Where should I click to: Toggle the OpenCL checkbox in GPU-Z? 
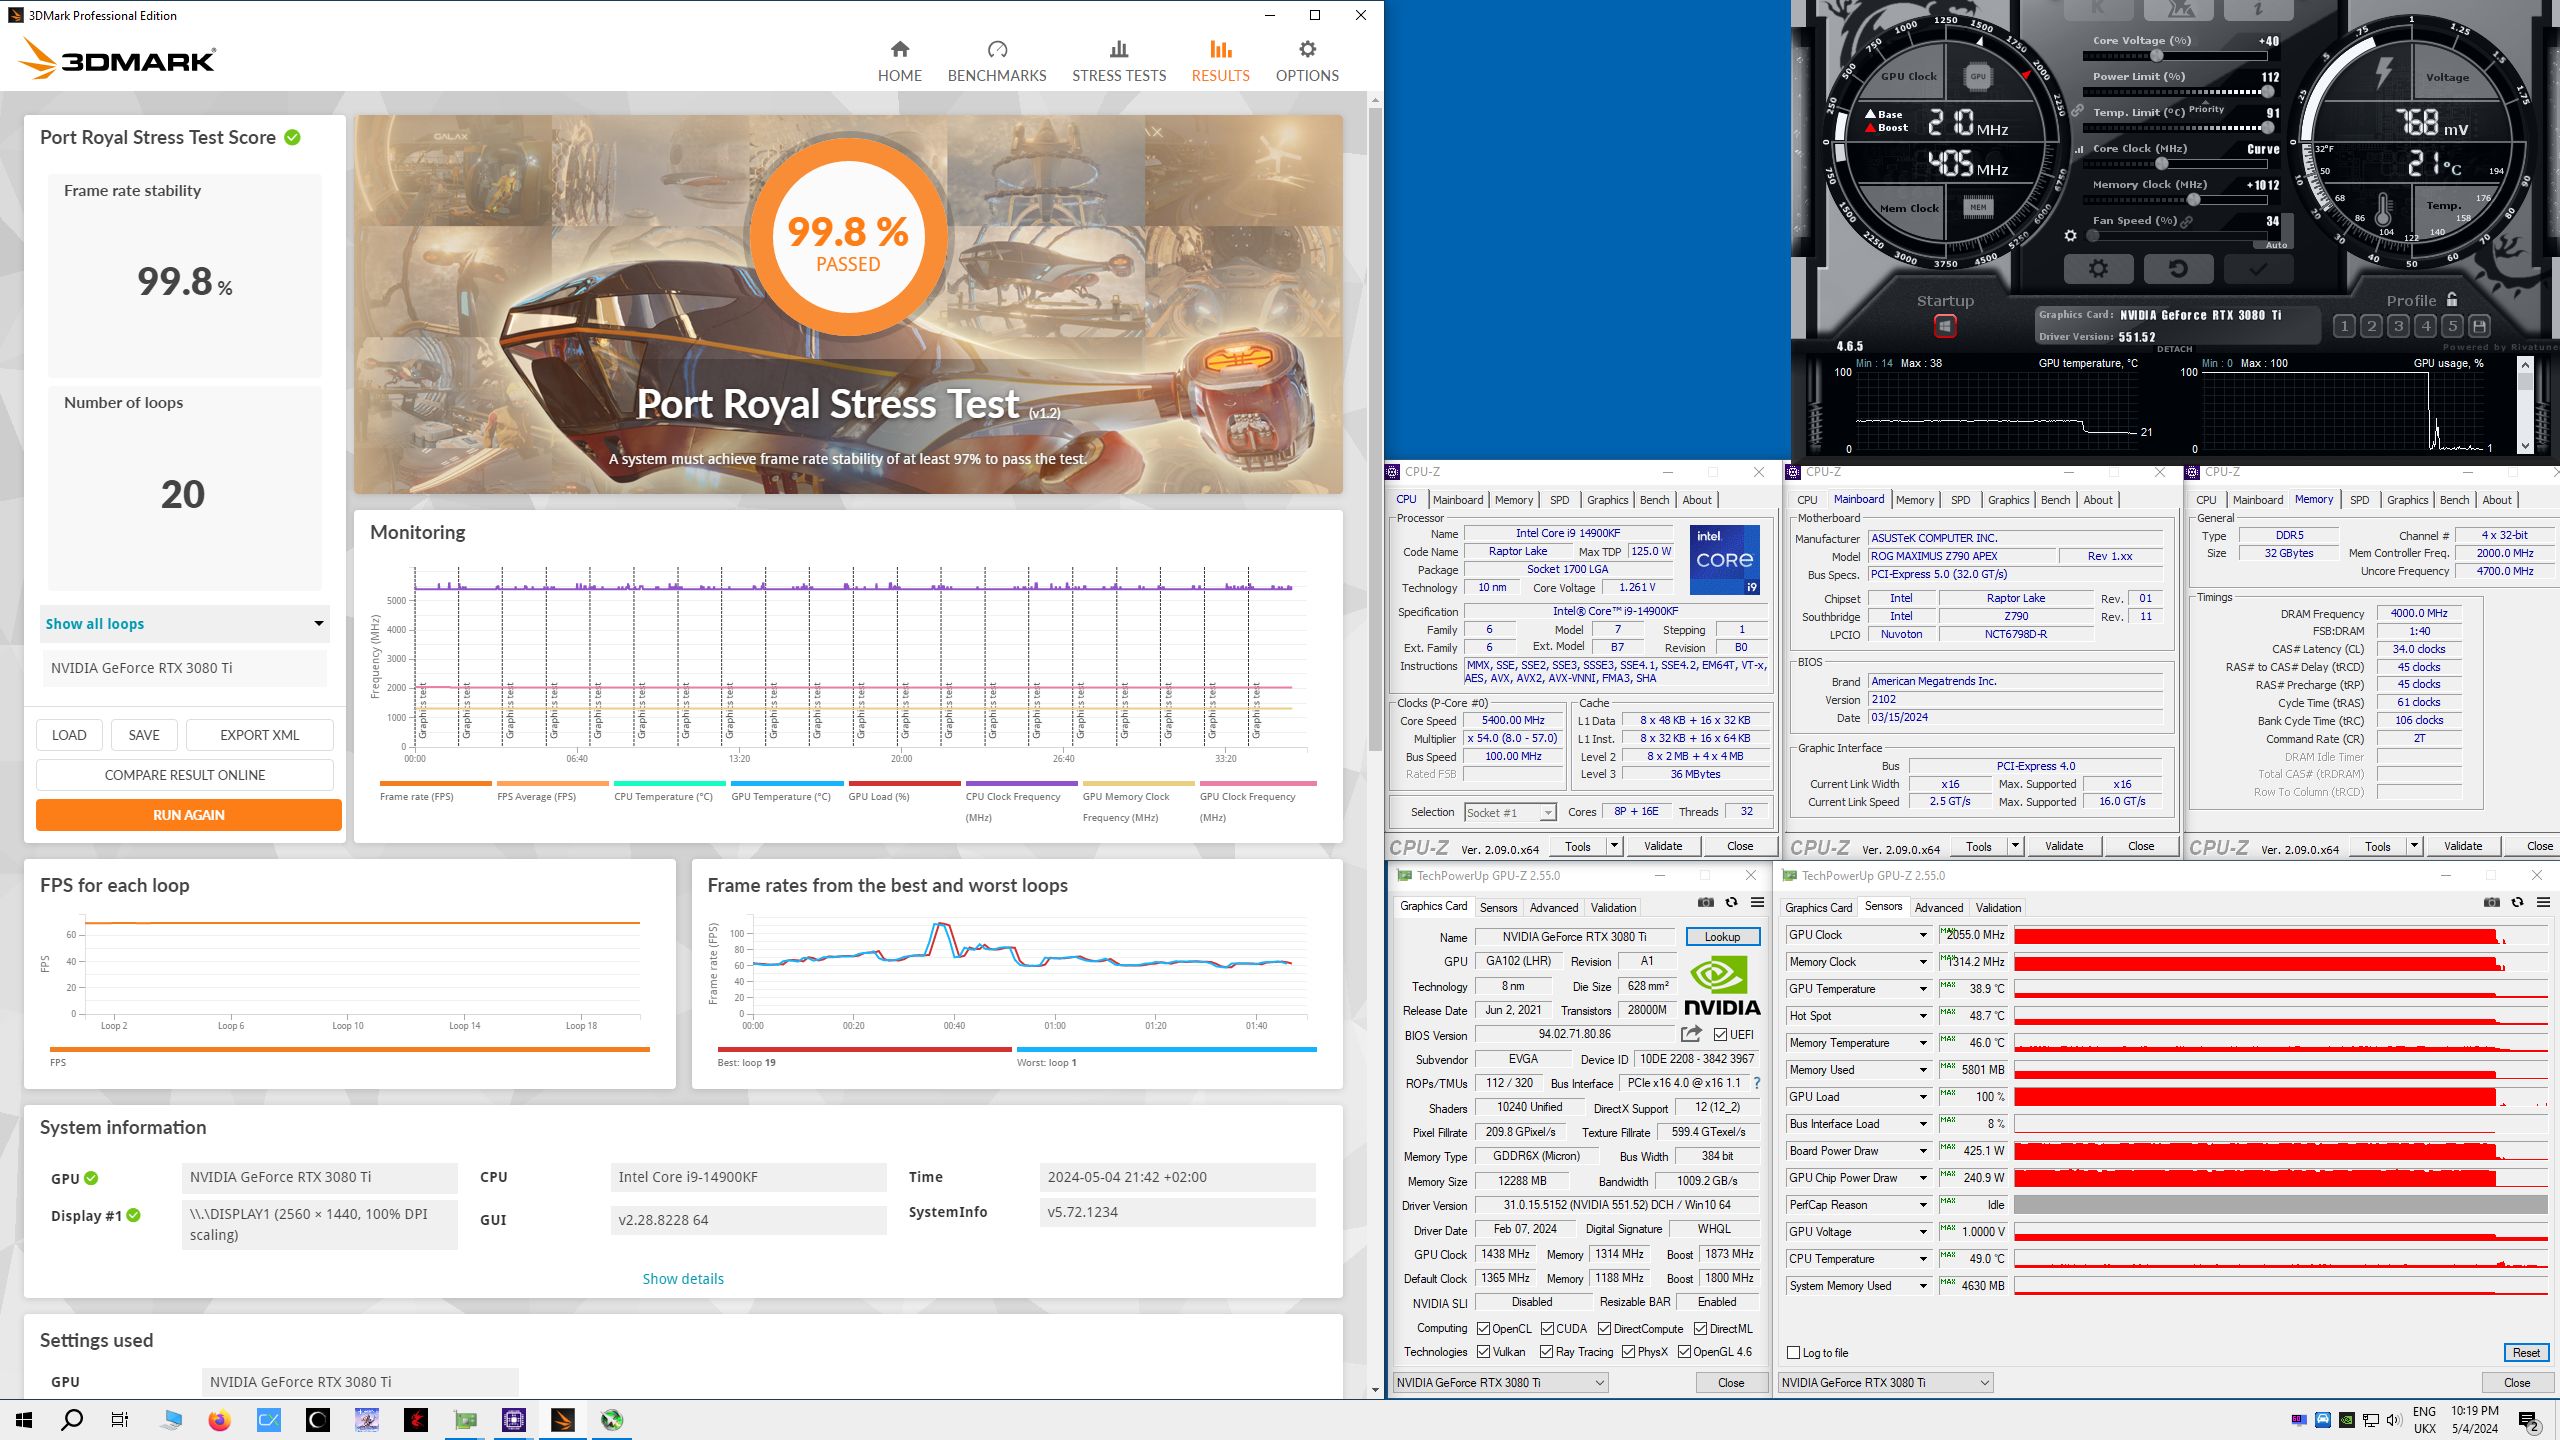[1483, 1329]
